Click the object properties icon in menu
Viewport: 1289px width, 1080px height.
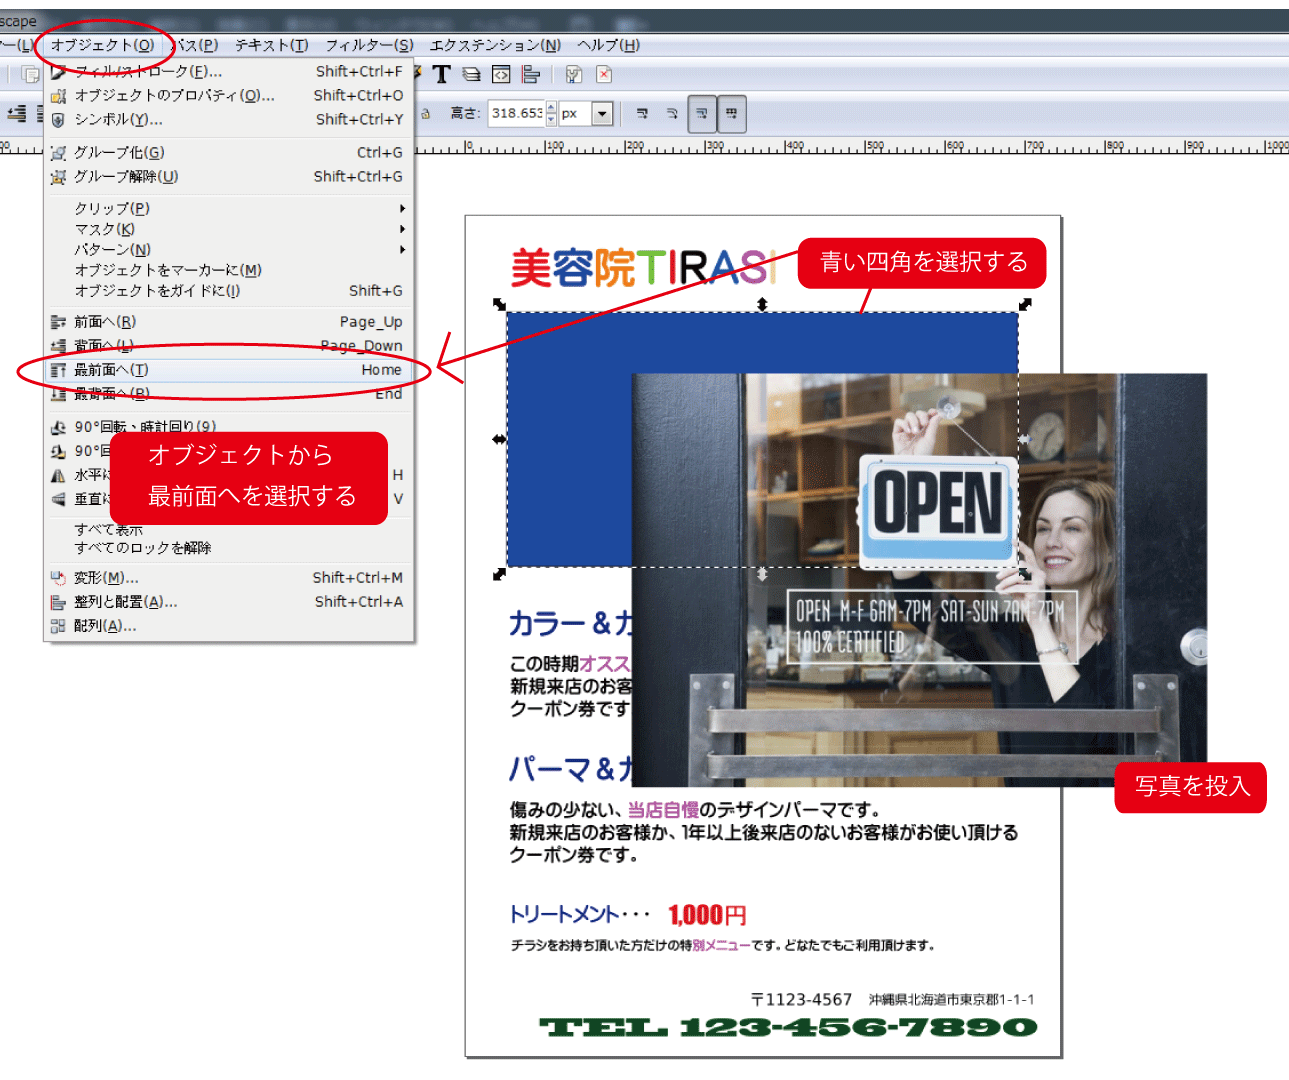point(58,95)
